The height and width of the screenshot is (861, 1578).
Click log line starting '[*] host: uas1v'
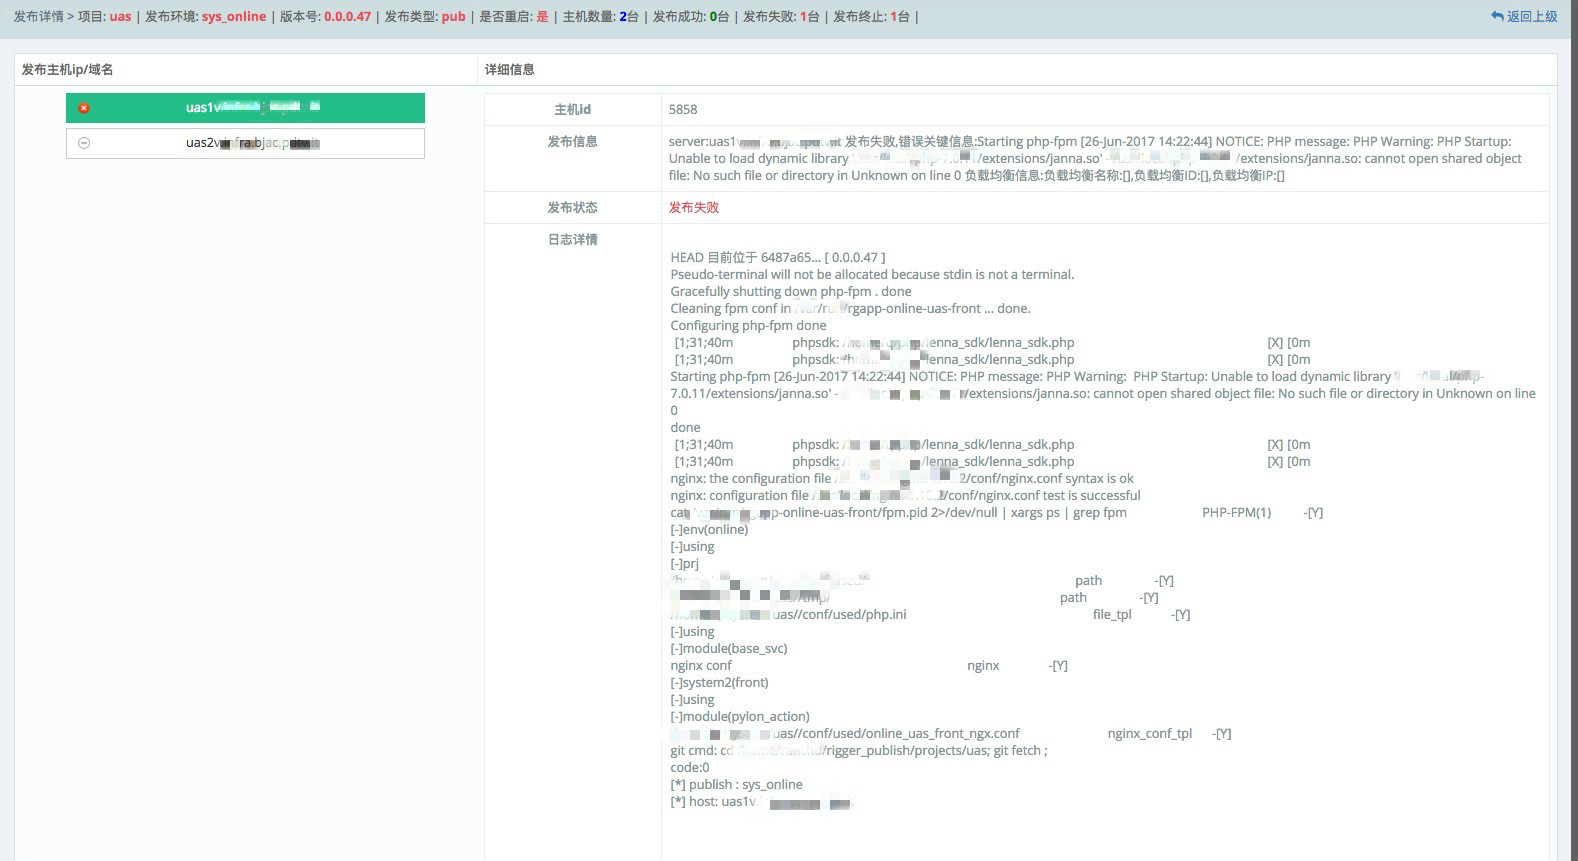coord(760,801)
